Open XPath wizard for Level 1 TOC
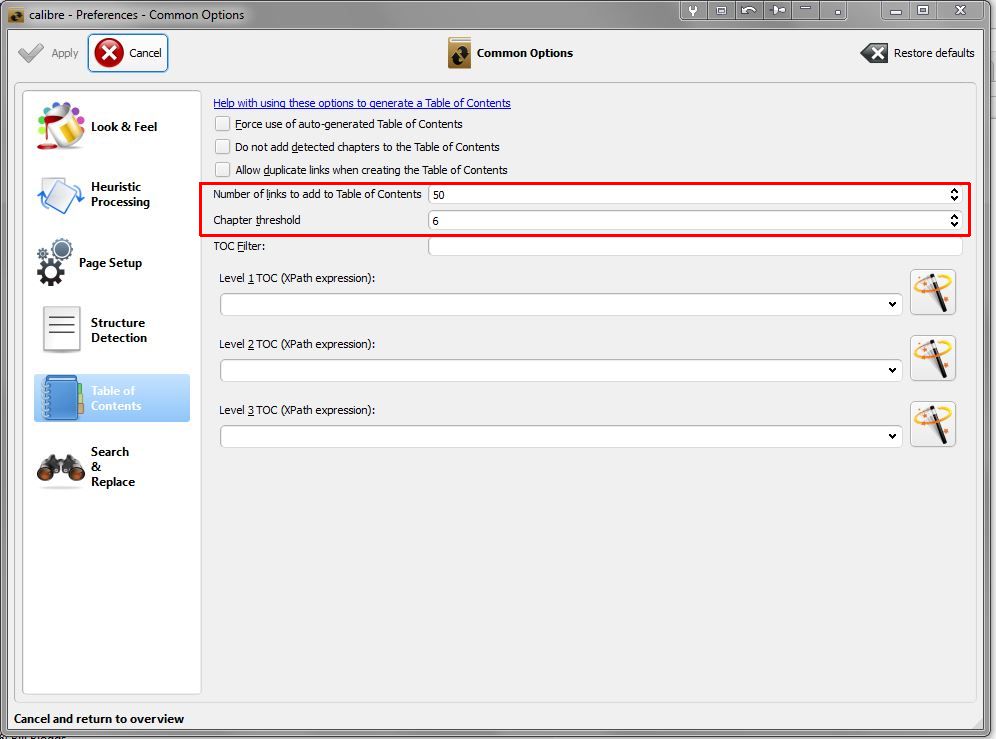This screenshot has width=996, height=739. (932, 292)
